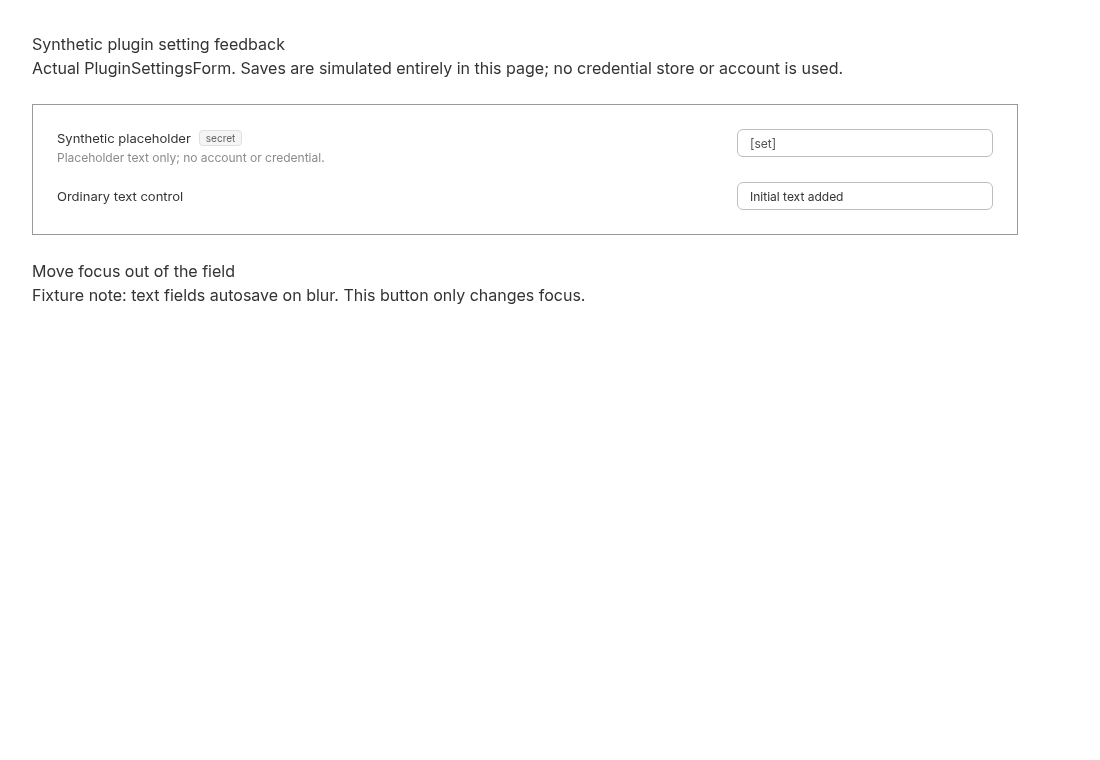Click the Move focus out of the field button
Screen dimensions: 1100x760
click(x=133, y=272)
